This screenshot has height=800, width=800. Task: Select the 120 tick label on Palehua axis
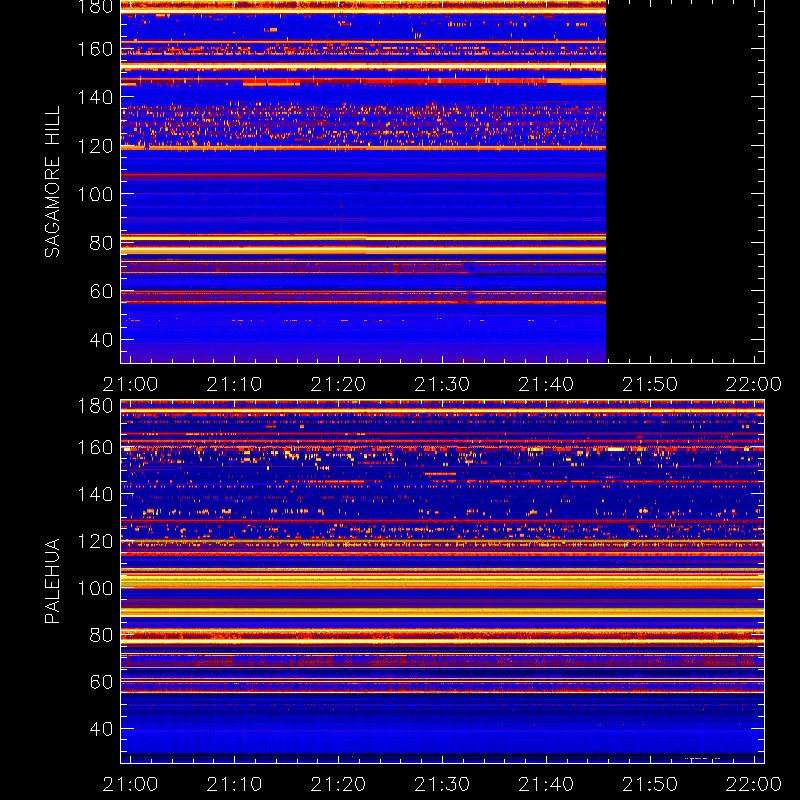click(x=95, y=541)
